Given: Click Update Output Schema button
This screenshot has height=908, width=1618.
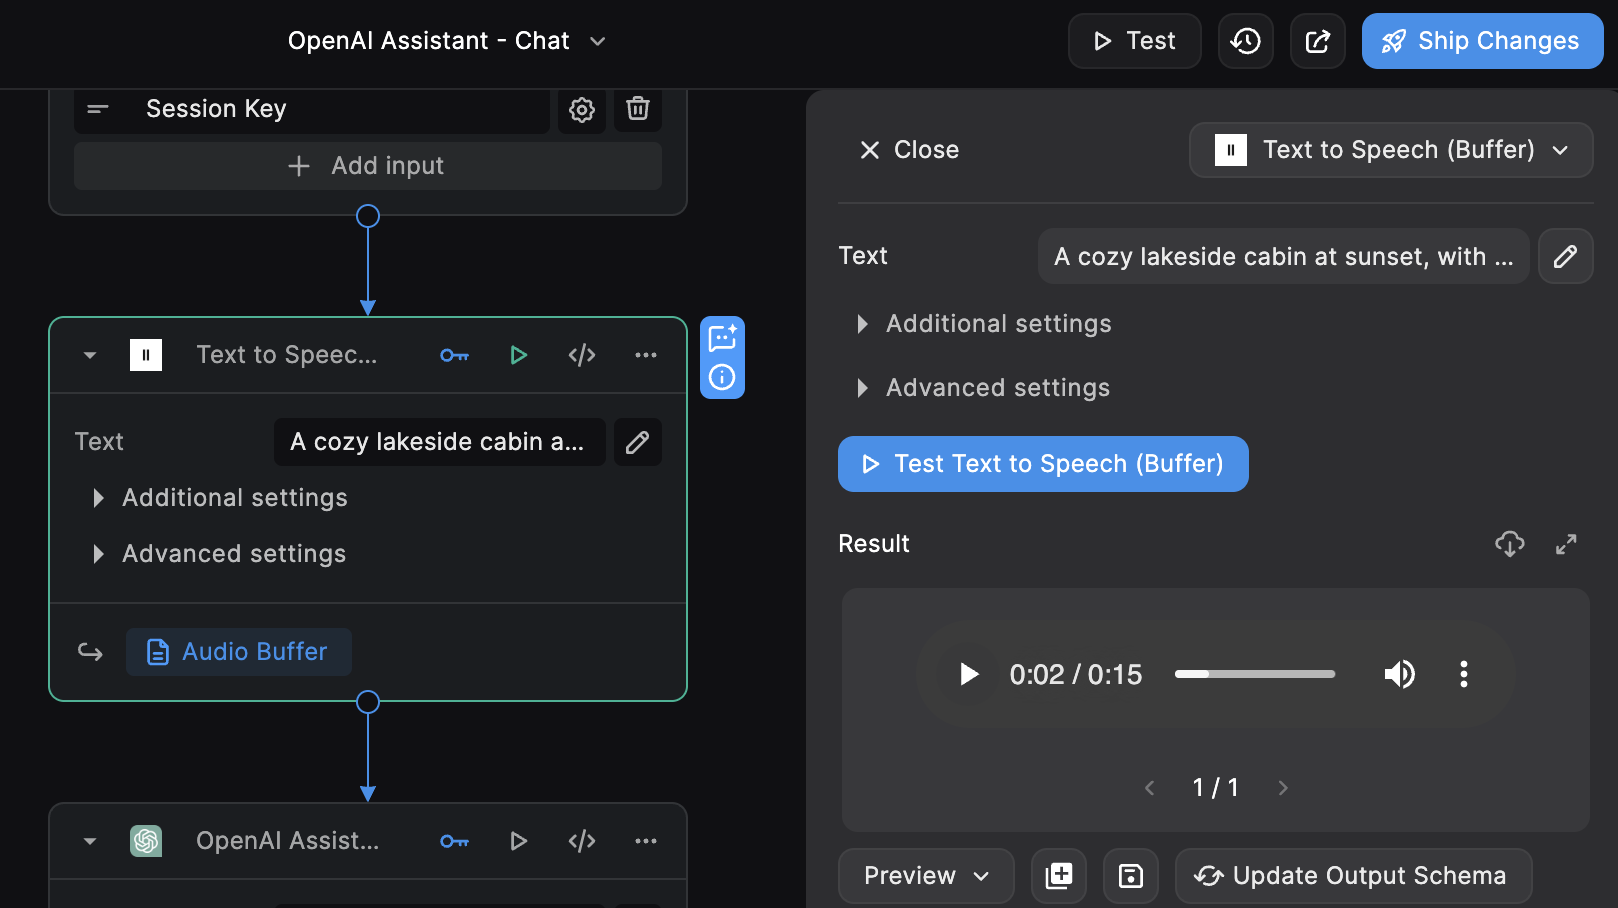Looking at the screenshot, I should click(x=1353, y=876).
